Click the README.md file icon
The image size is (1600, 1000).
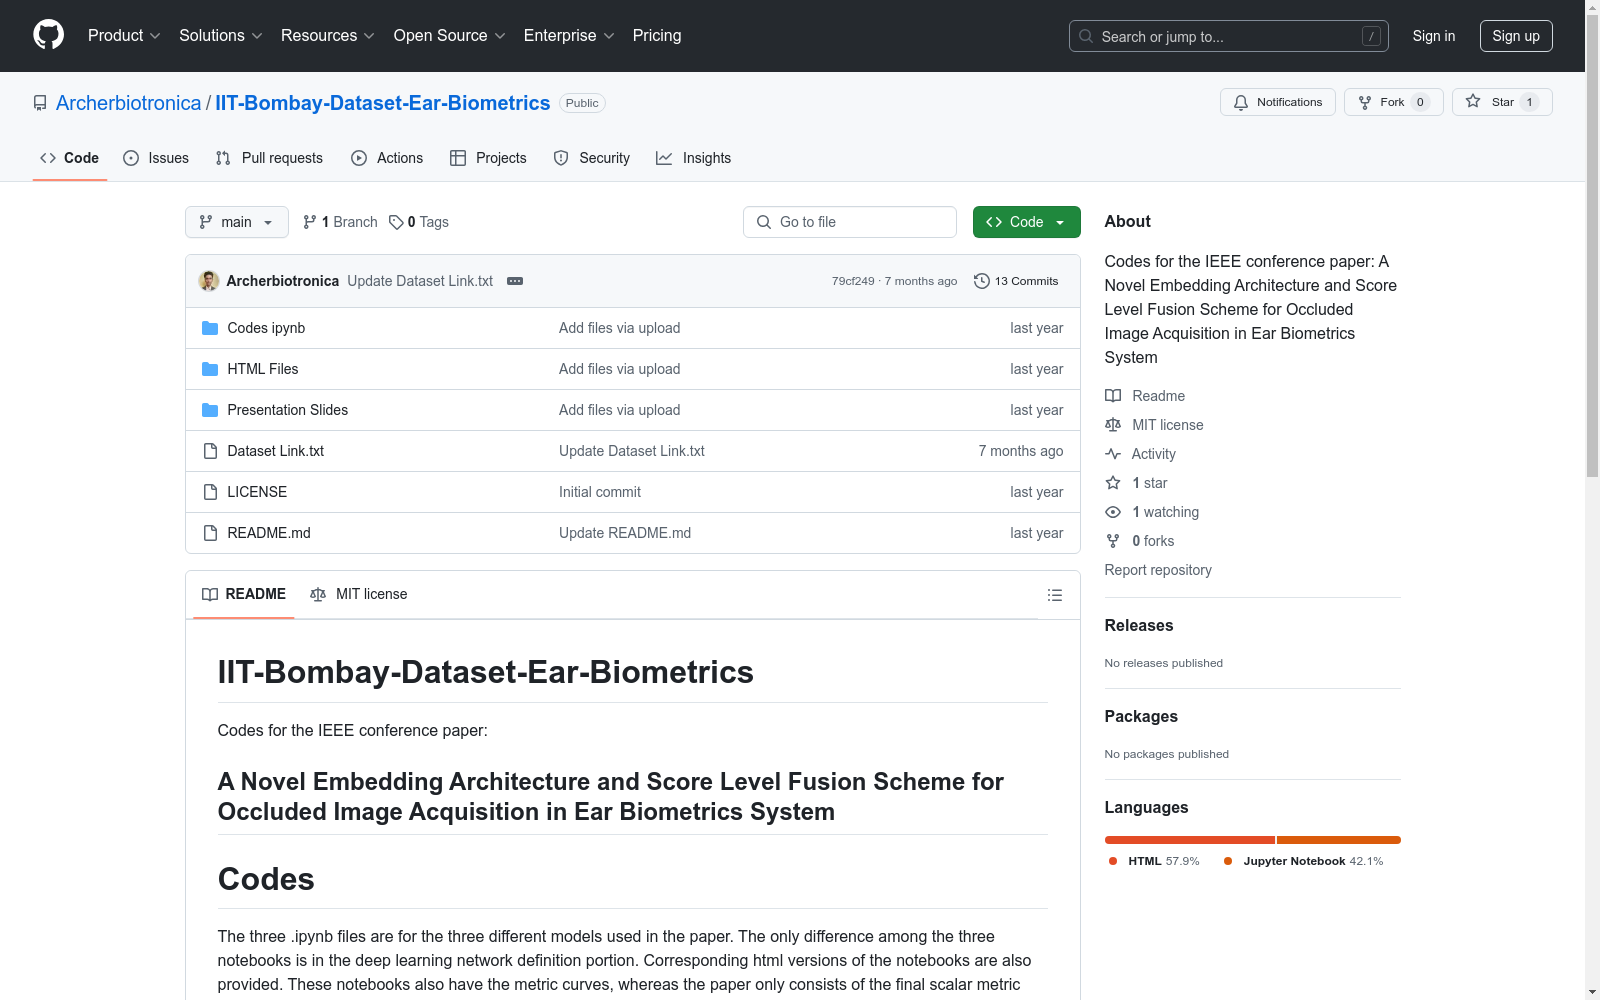[210, 533]
